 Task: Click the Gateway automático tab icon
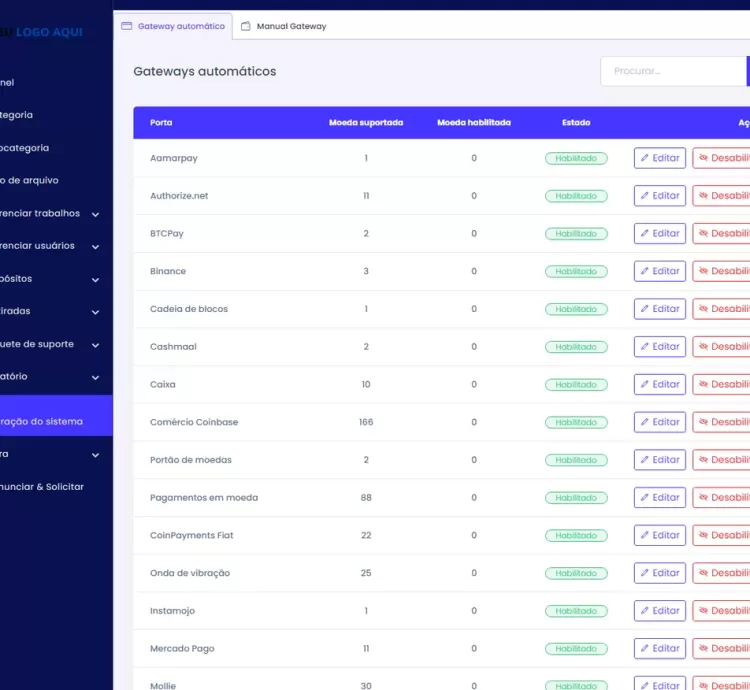127,26
